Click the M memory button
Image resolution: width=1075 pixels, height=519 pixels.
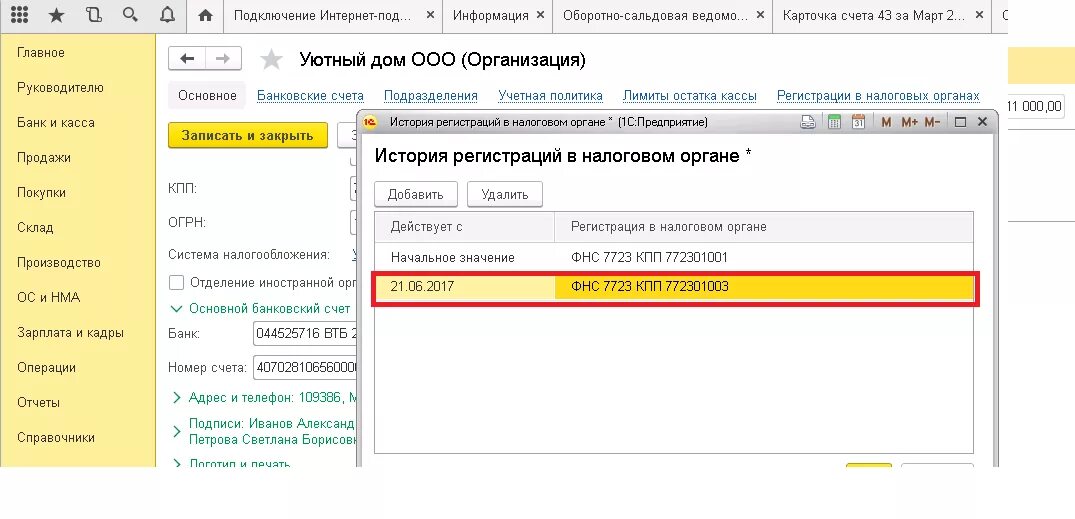(x=886, y=122)
